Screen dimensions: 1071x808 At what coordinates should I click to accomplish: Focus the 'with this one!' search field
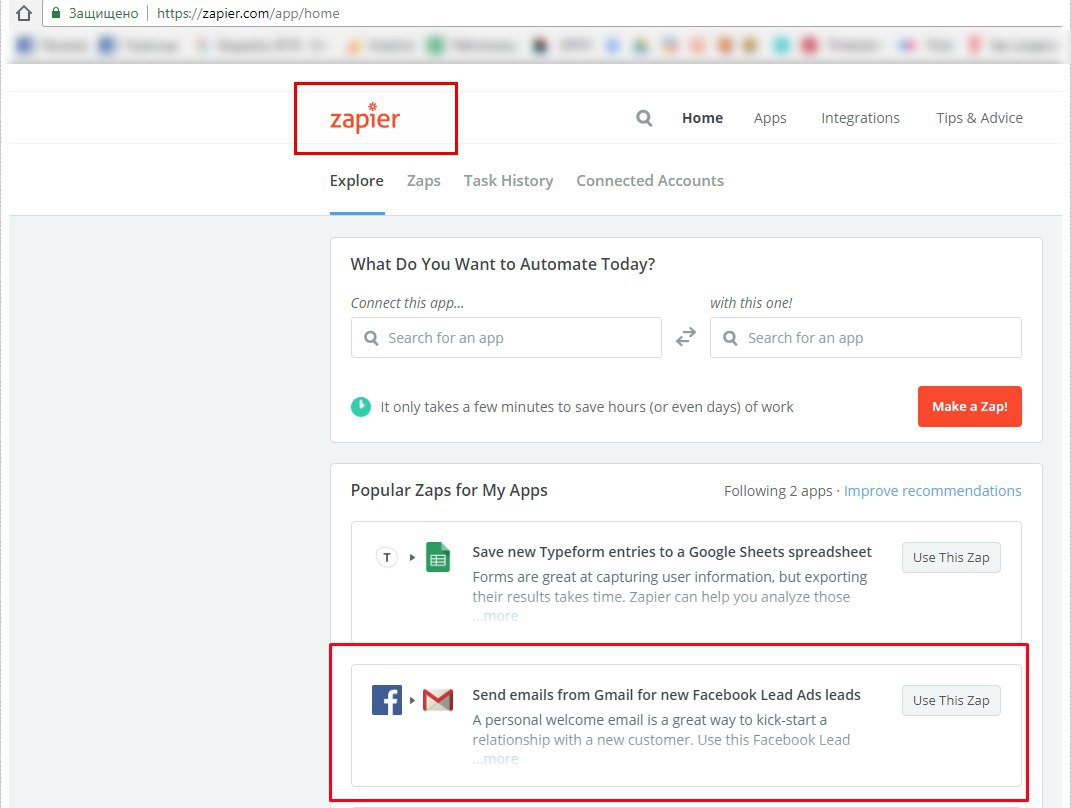865,337
